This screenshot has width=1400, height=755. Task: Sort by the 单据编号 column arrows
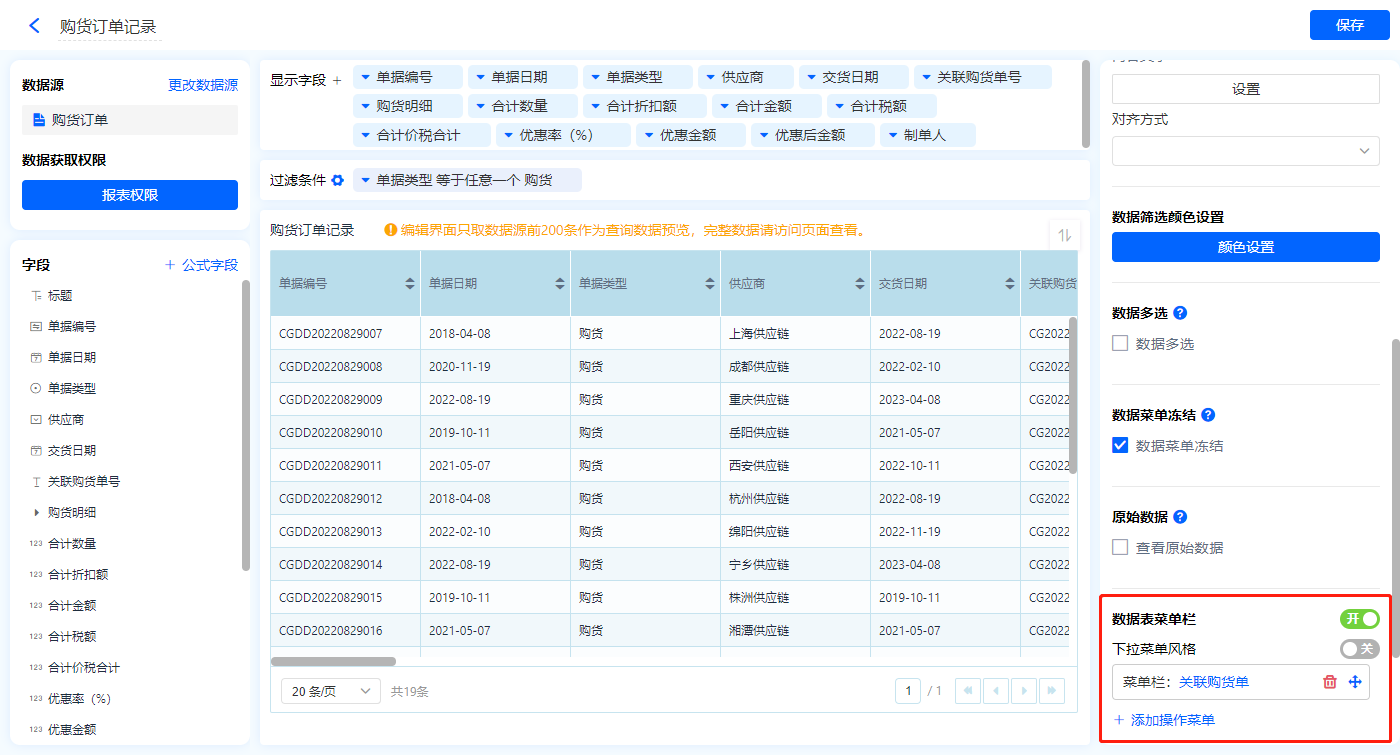[x=410, y=284]
